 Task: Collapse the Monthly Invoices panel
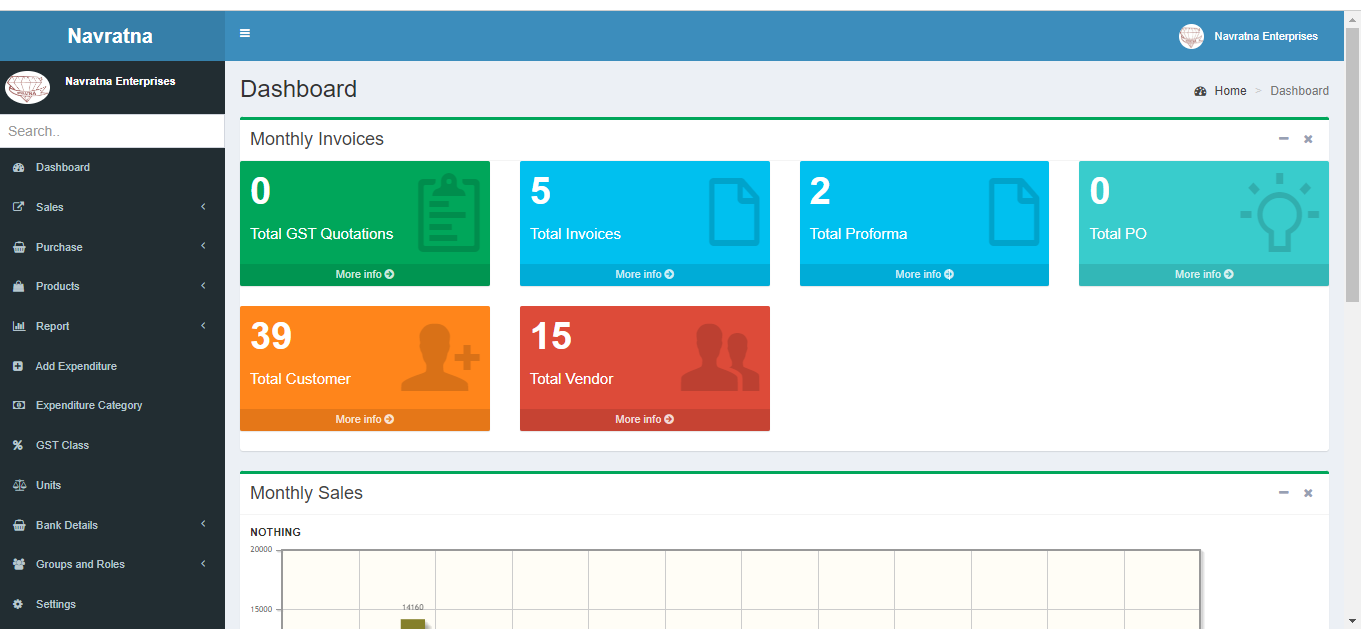click(1284, 139)
